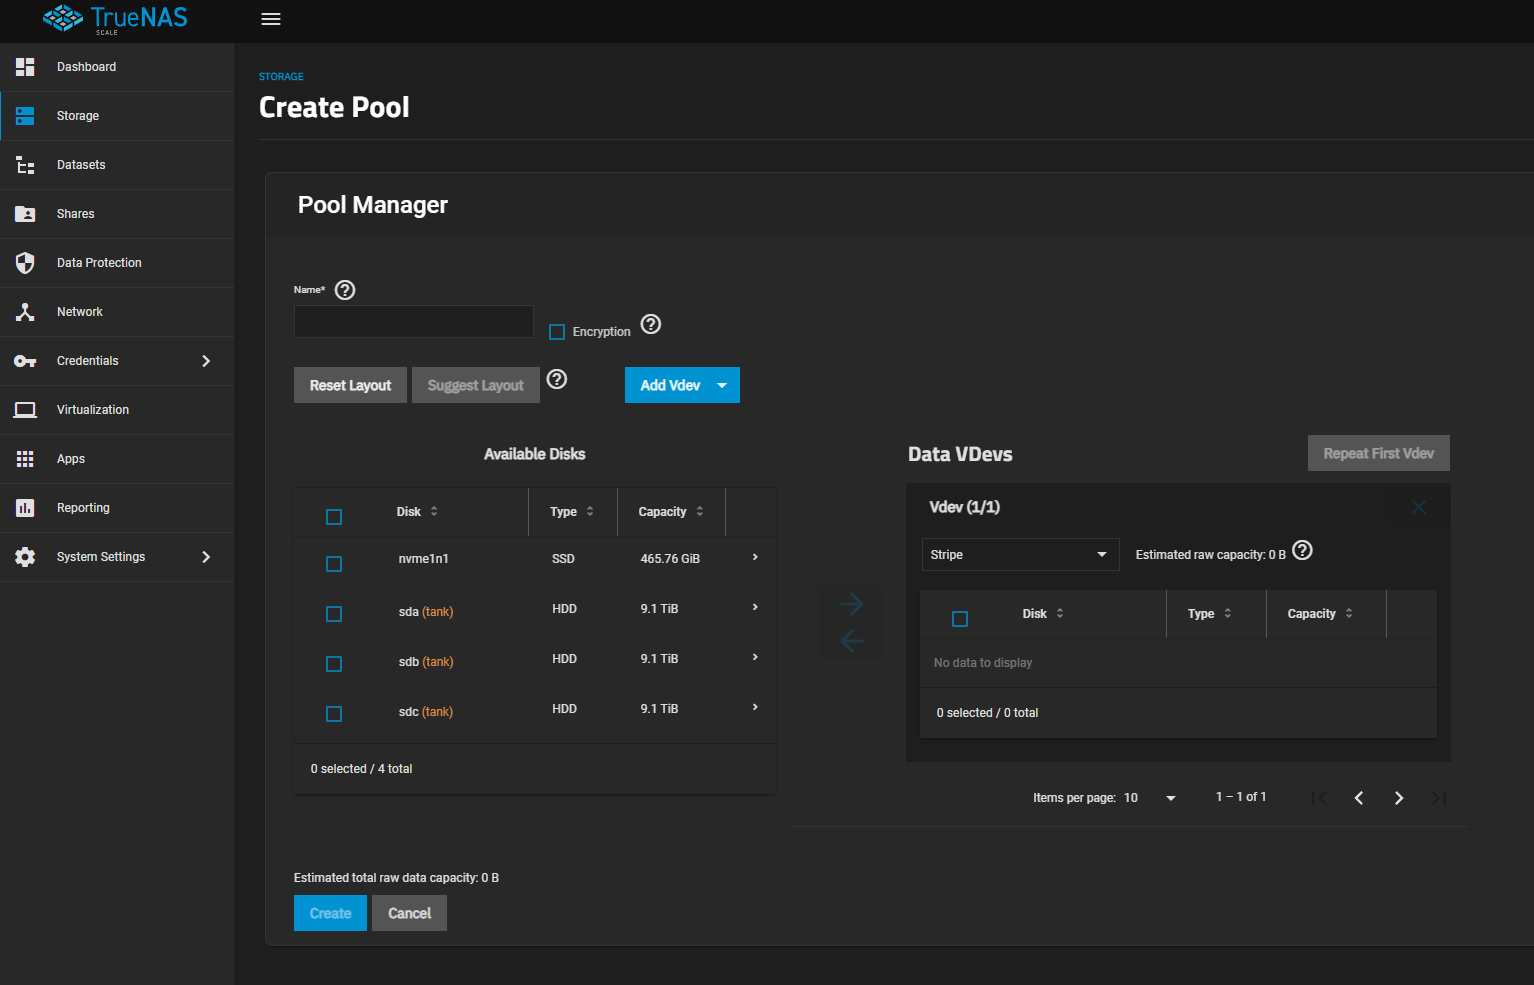The image size is (1534, 985).
Task: Open Dashboard from the sidebar
Action: 117,67
